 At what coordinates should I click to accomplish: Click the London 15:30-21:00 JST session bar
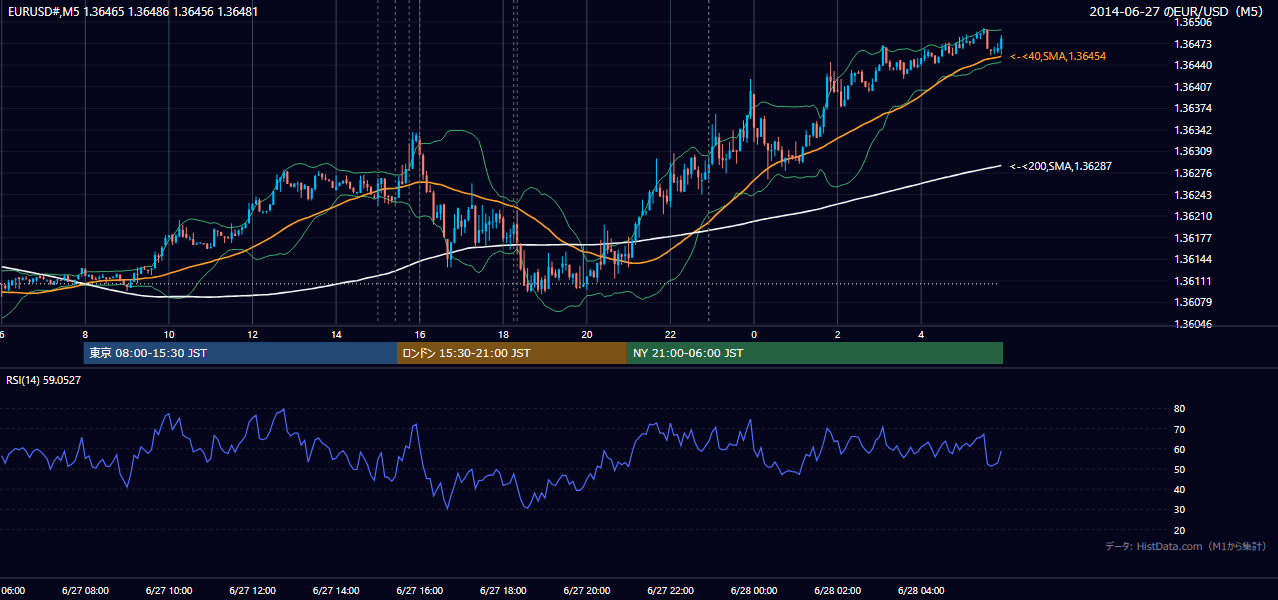click(512, 353)
